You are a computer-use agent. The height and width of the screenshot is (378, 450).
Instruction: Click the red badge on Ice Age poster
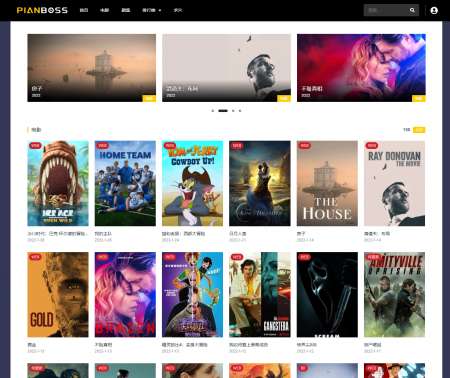tap(35, 145)
